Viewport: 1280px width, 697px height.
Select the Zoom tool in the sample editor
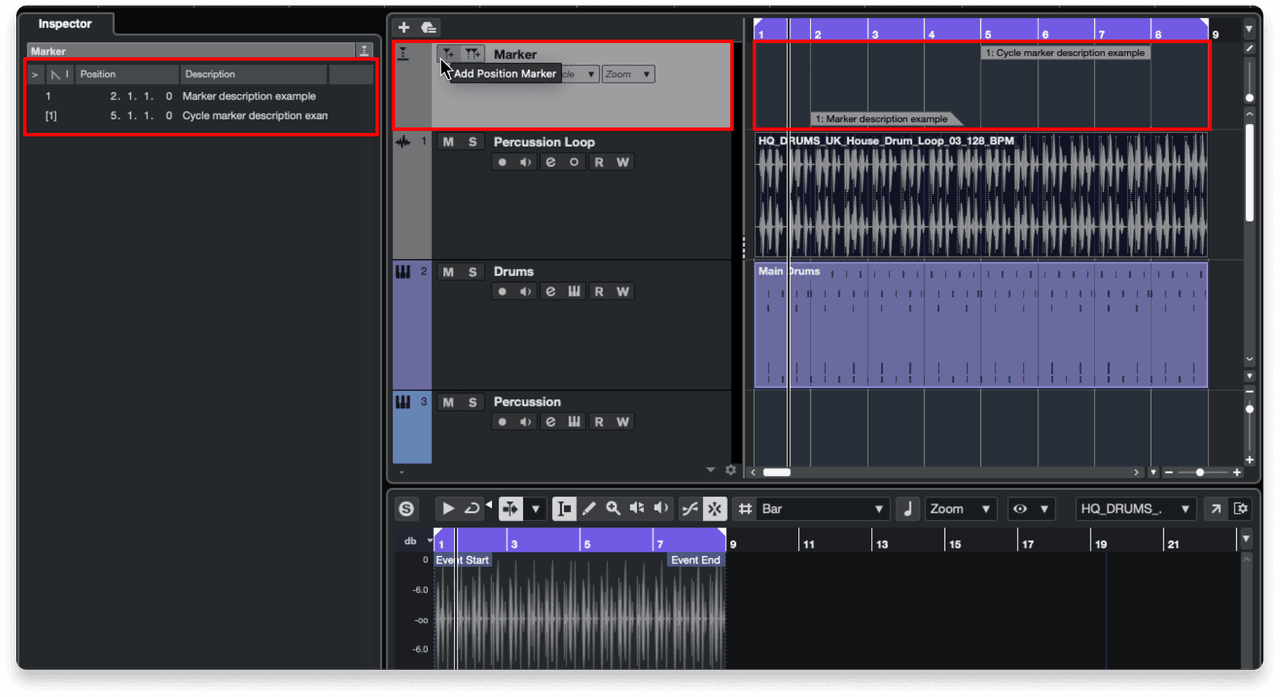point(613,508)
